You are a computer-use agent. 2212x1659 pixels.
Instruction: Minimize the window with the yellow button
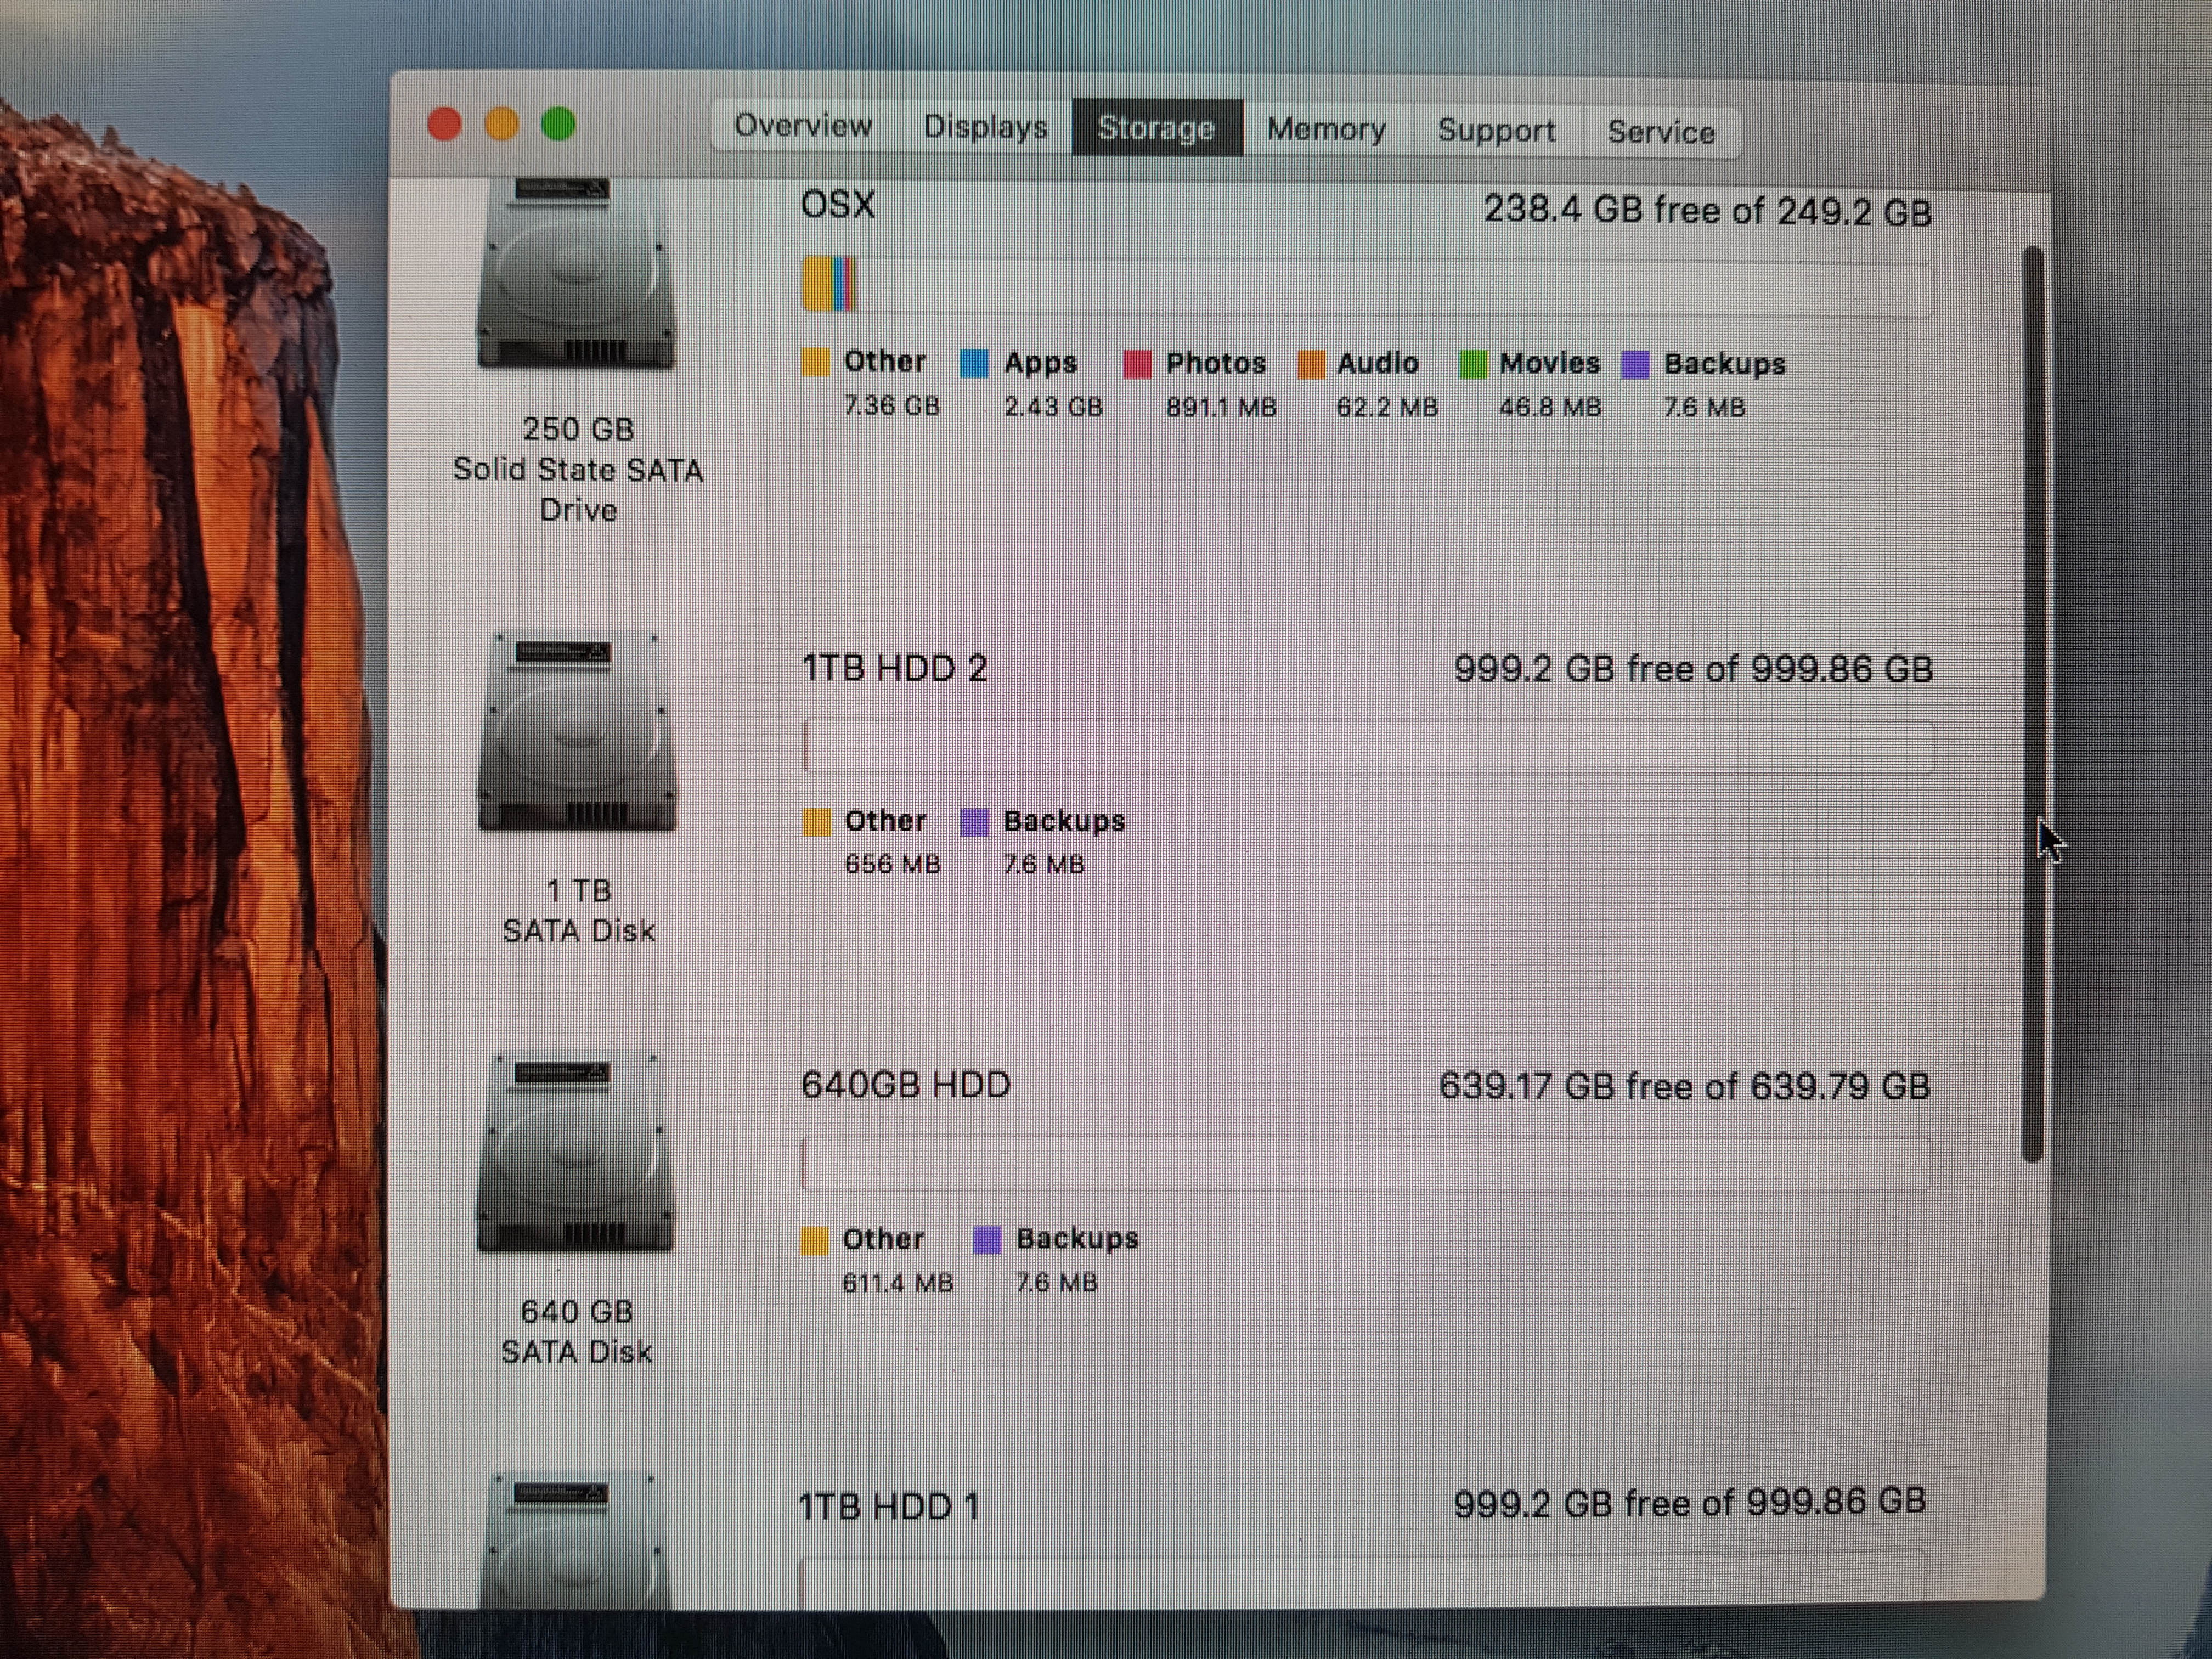click(x=502, y=124)
